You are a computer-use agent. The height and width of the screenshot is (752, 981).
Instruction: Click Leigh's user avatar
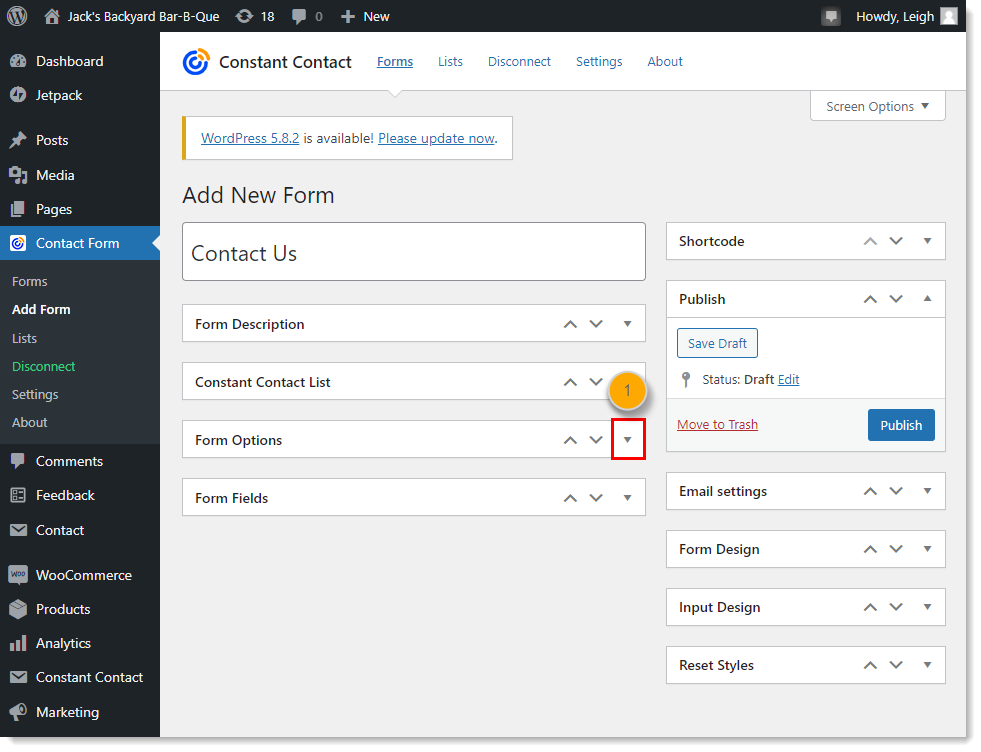coord(949,16)
